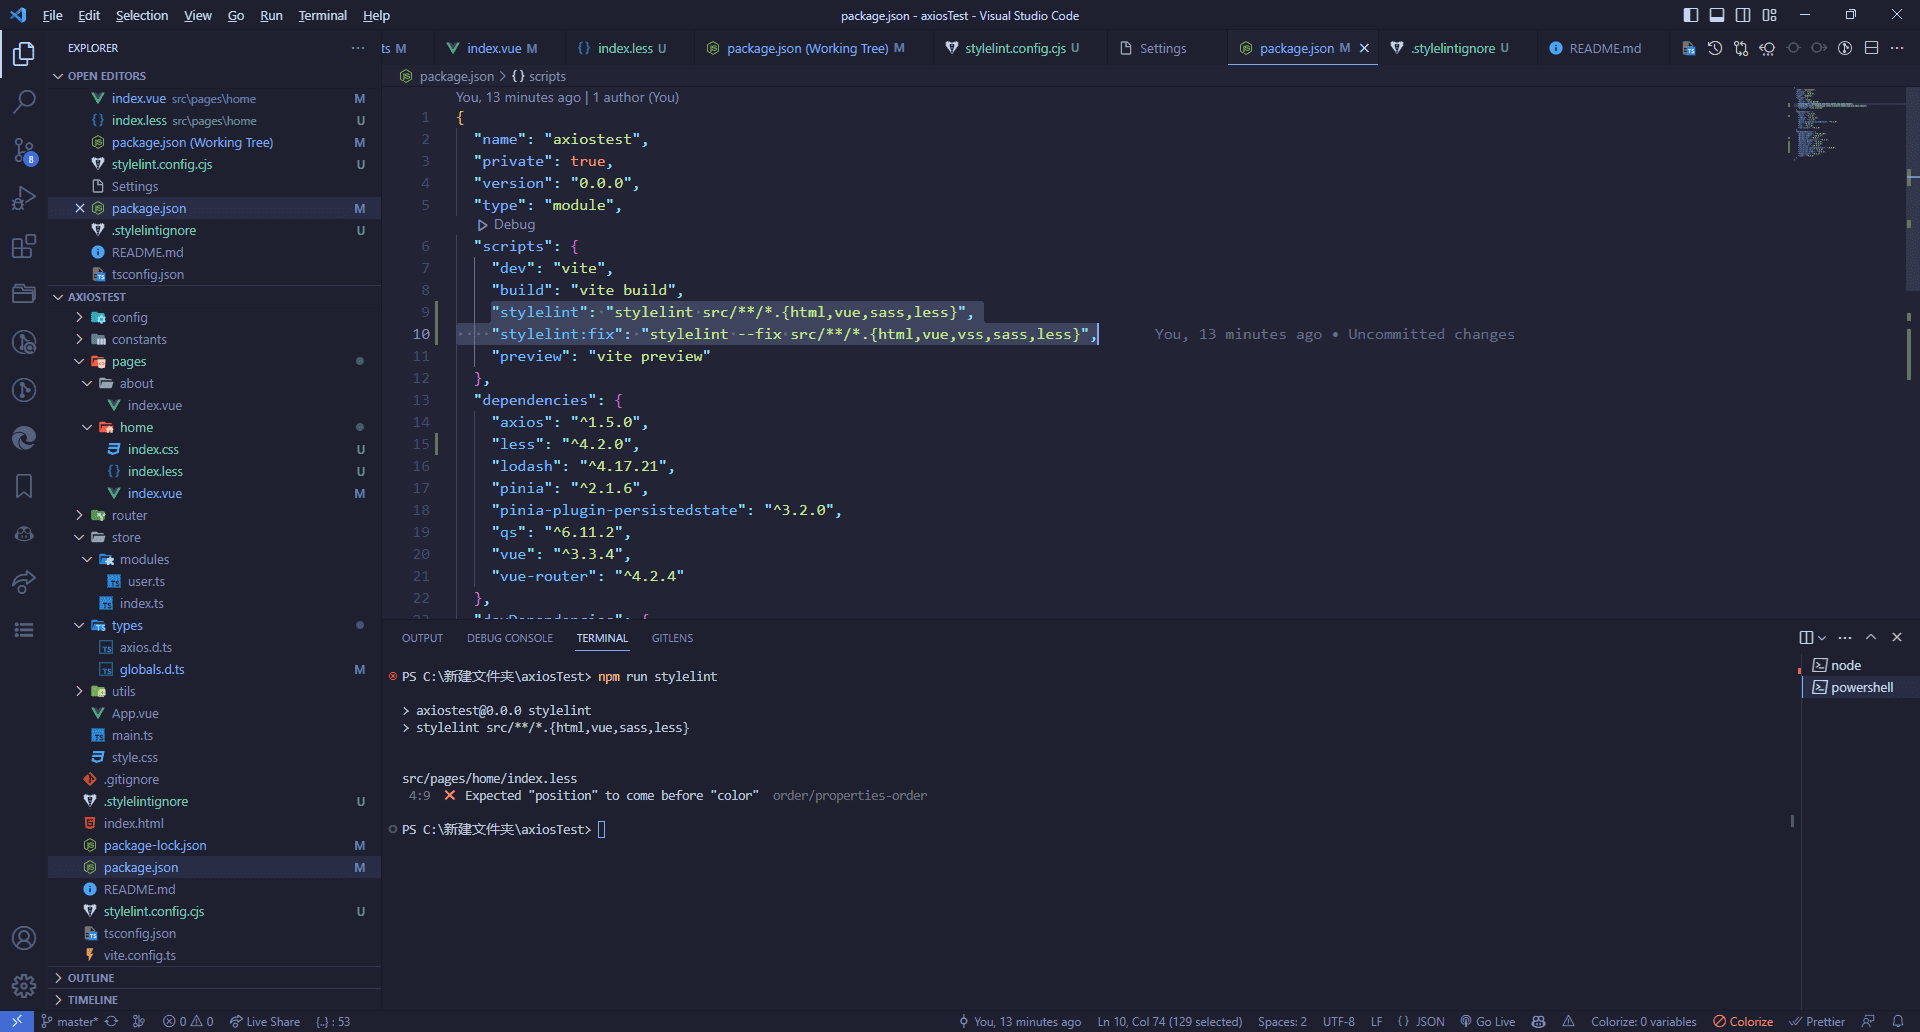Click the editor minimap preview
Screen dimensions: 1920x1032
(1845, 125)
